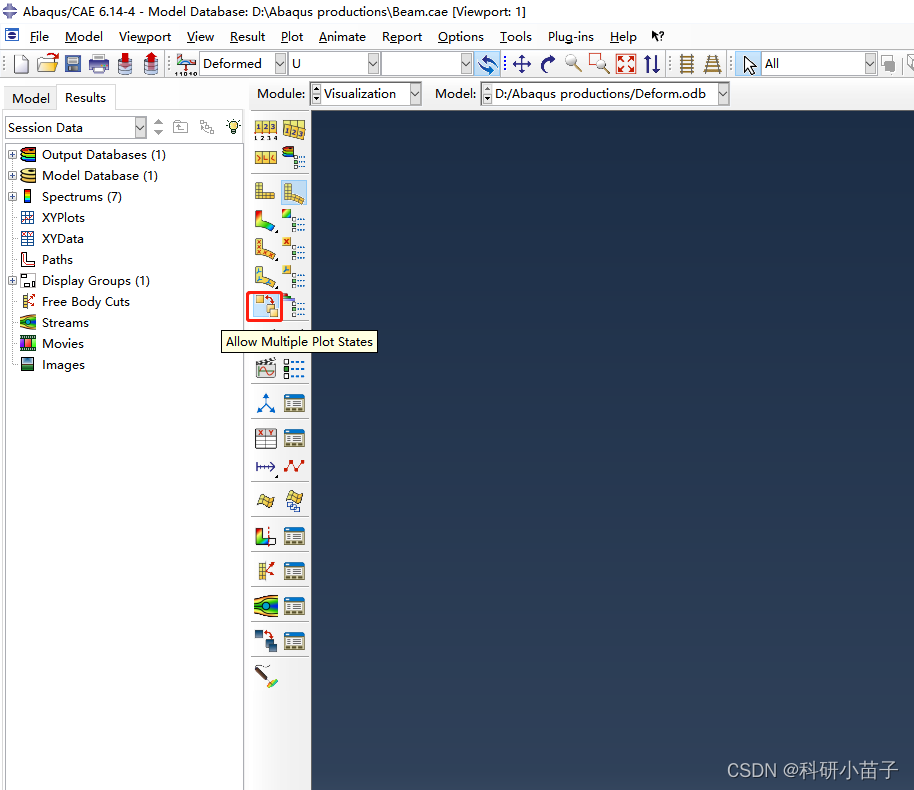Open XY Data Manager icon
This screenshot has height=790, width=914.
click(x=294, y=438)
